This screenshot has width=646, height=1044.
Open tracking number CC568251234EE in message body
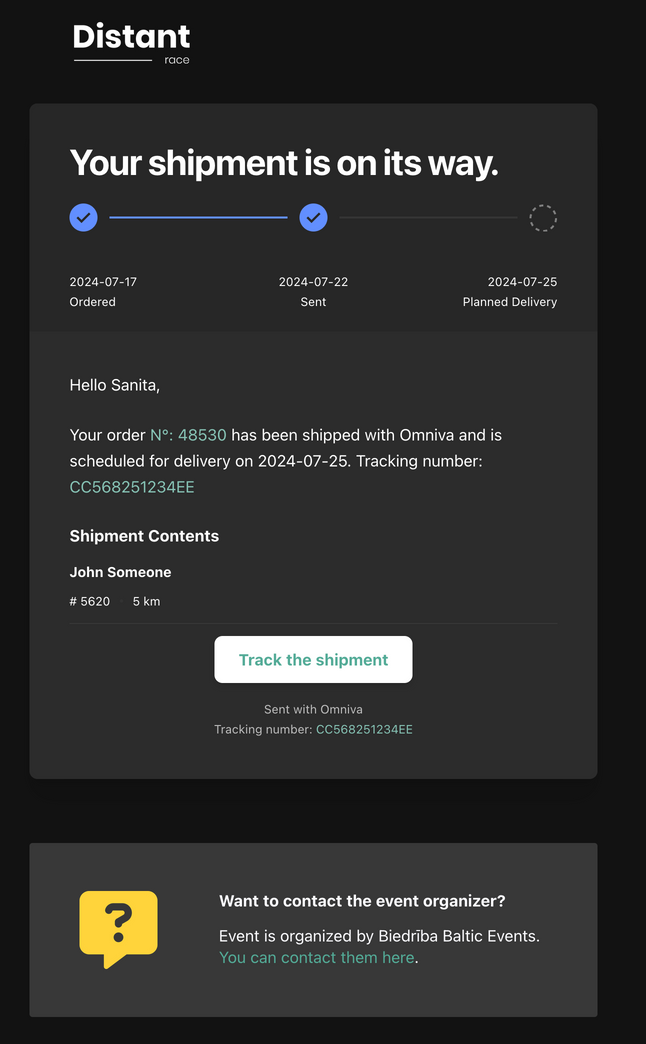click(x=132, y=487)
